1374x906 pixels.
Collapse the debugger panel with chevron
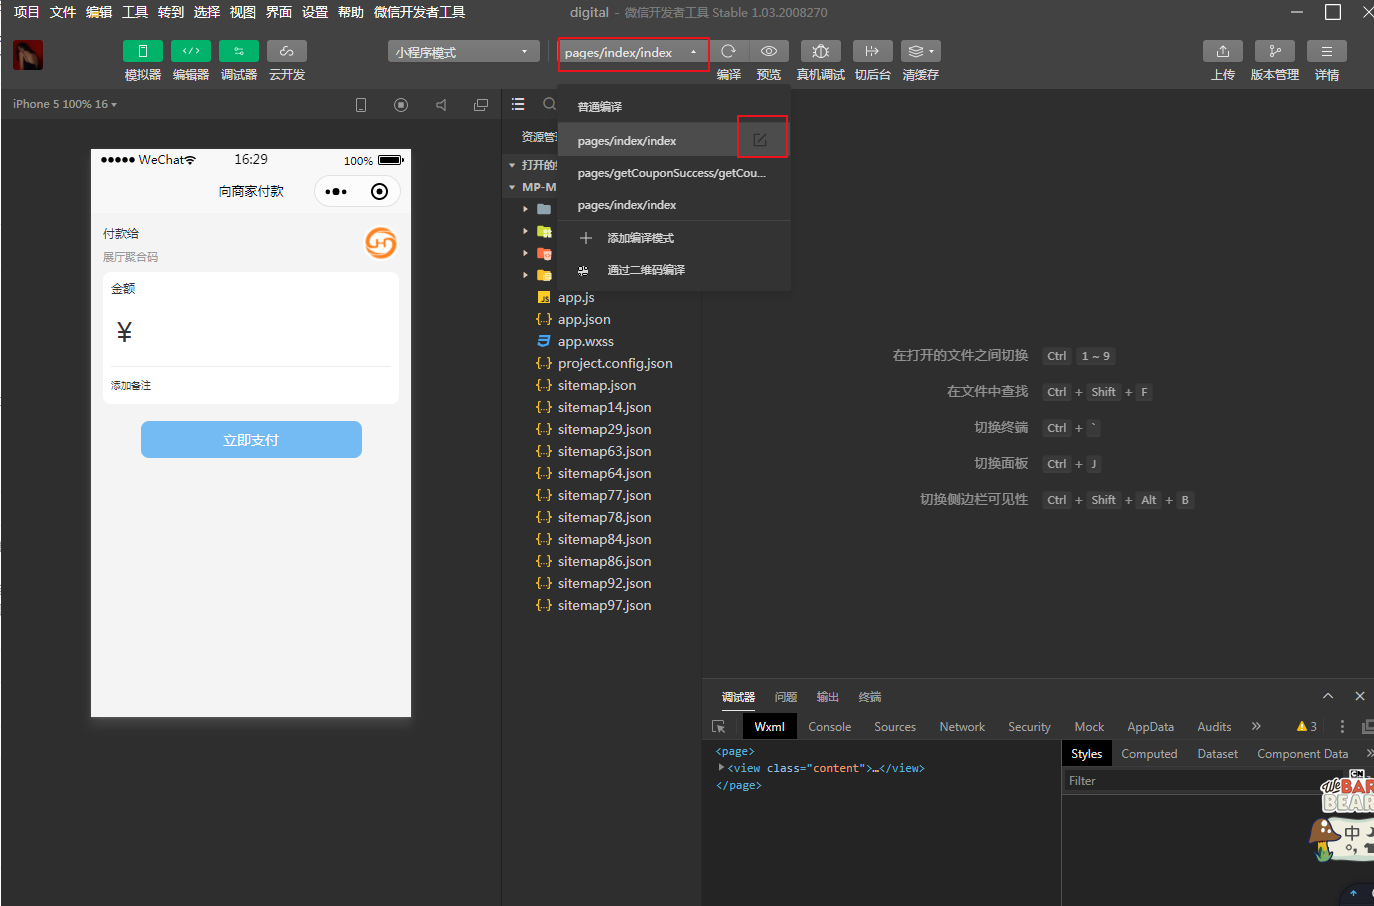tap(1328, 696)
